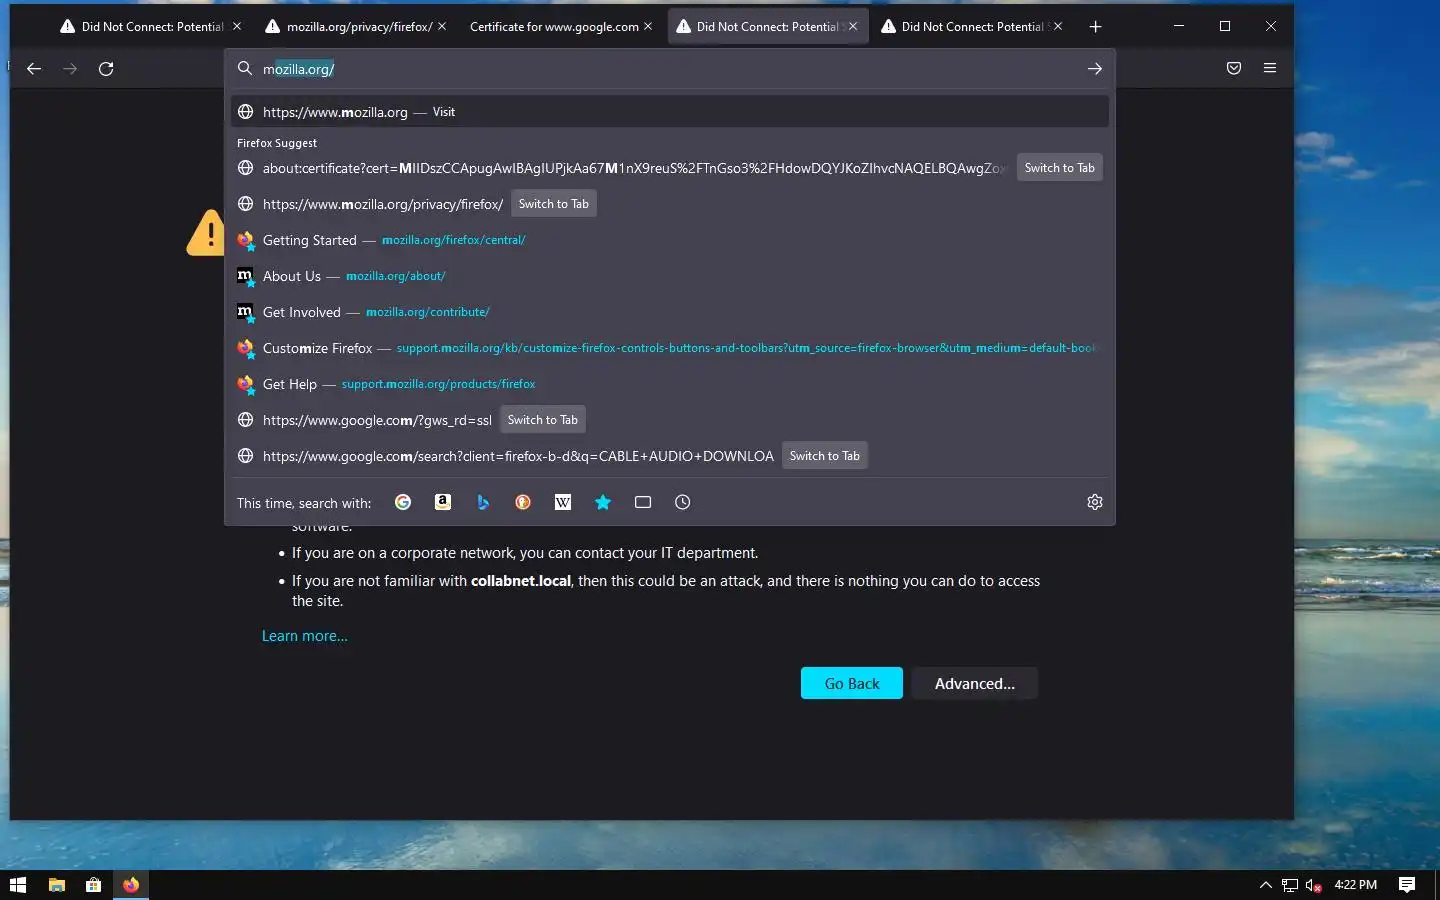Click the browser Back arrow
The height and width of the screenshot is (900, 1440).
pos(34,69)
